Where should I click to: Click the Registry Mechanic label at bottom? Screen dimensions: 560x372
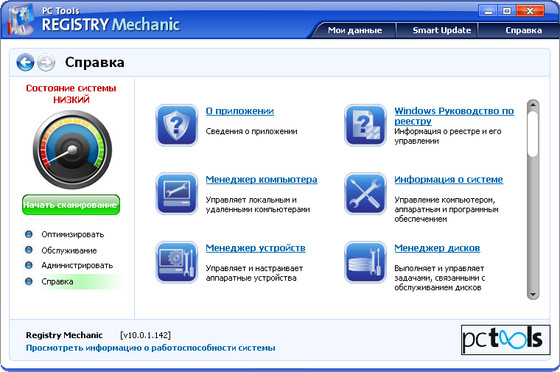64,335
